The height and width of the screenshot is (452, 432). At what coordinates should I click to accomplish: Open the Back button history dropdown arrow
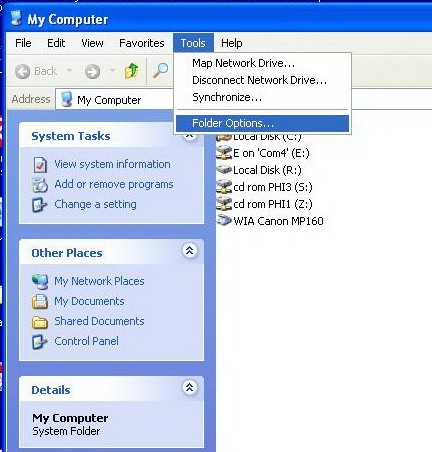[x=69, y=71]
